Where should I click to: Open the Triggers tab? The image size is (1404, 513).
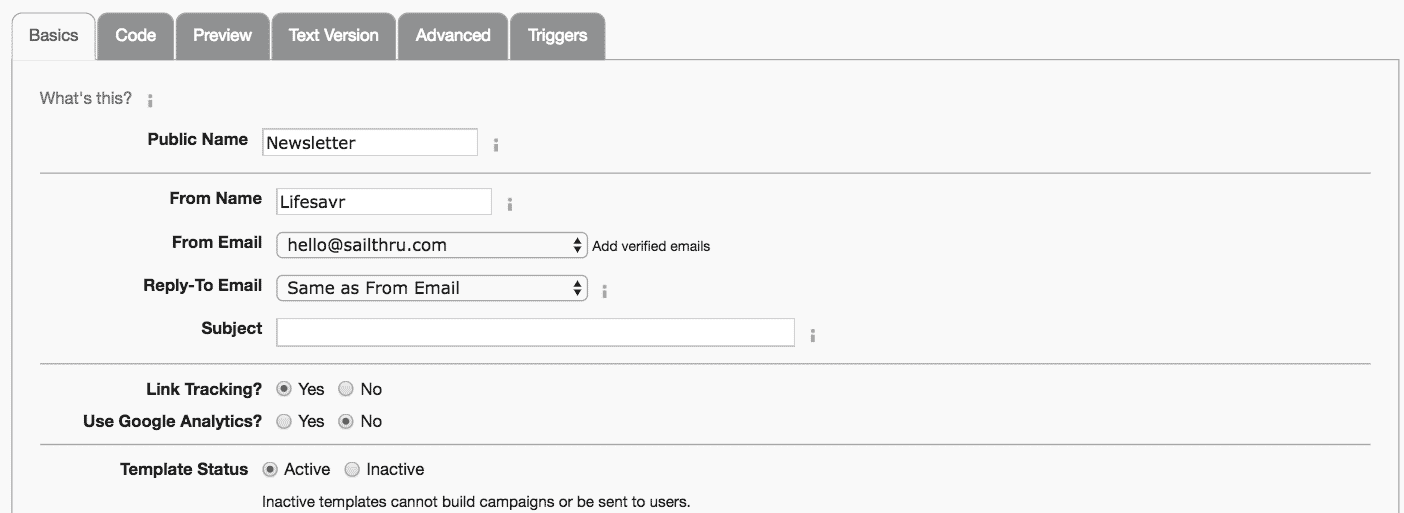[557, 36]
